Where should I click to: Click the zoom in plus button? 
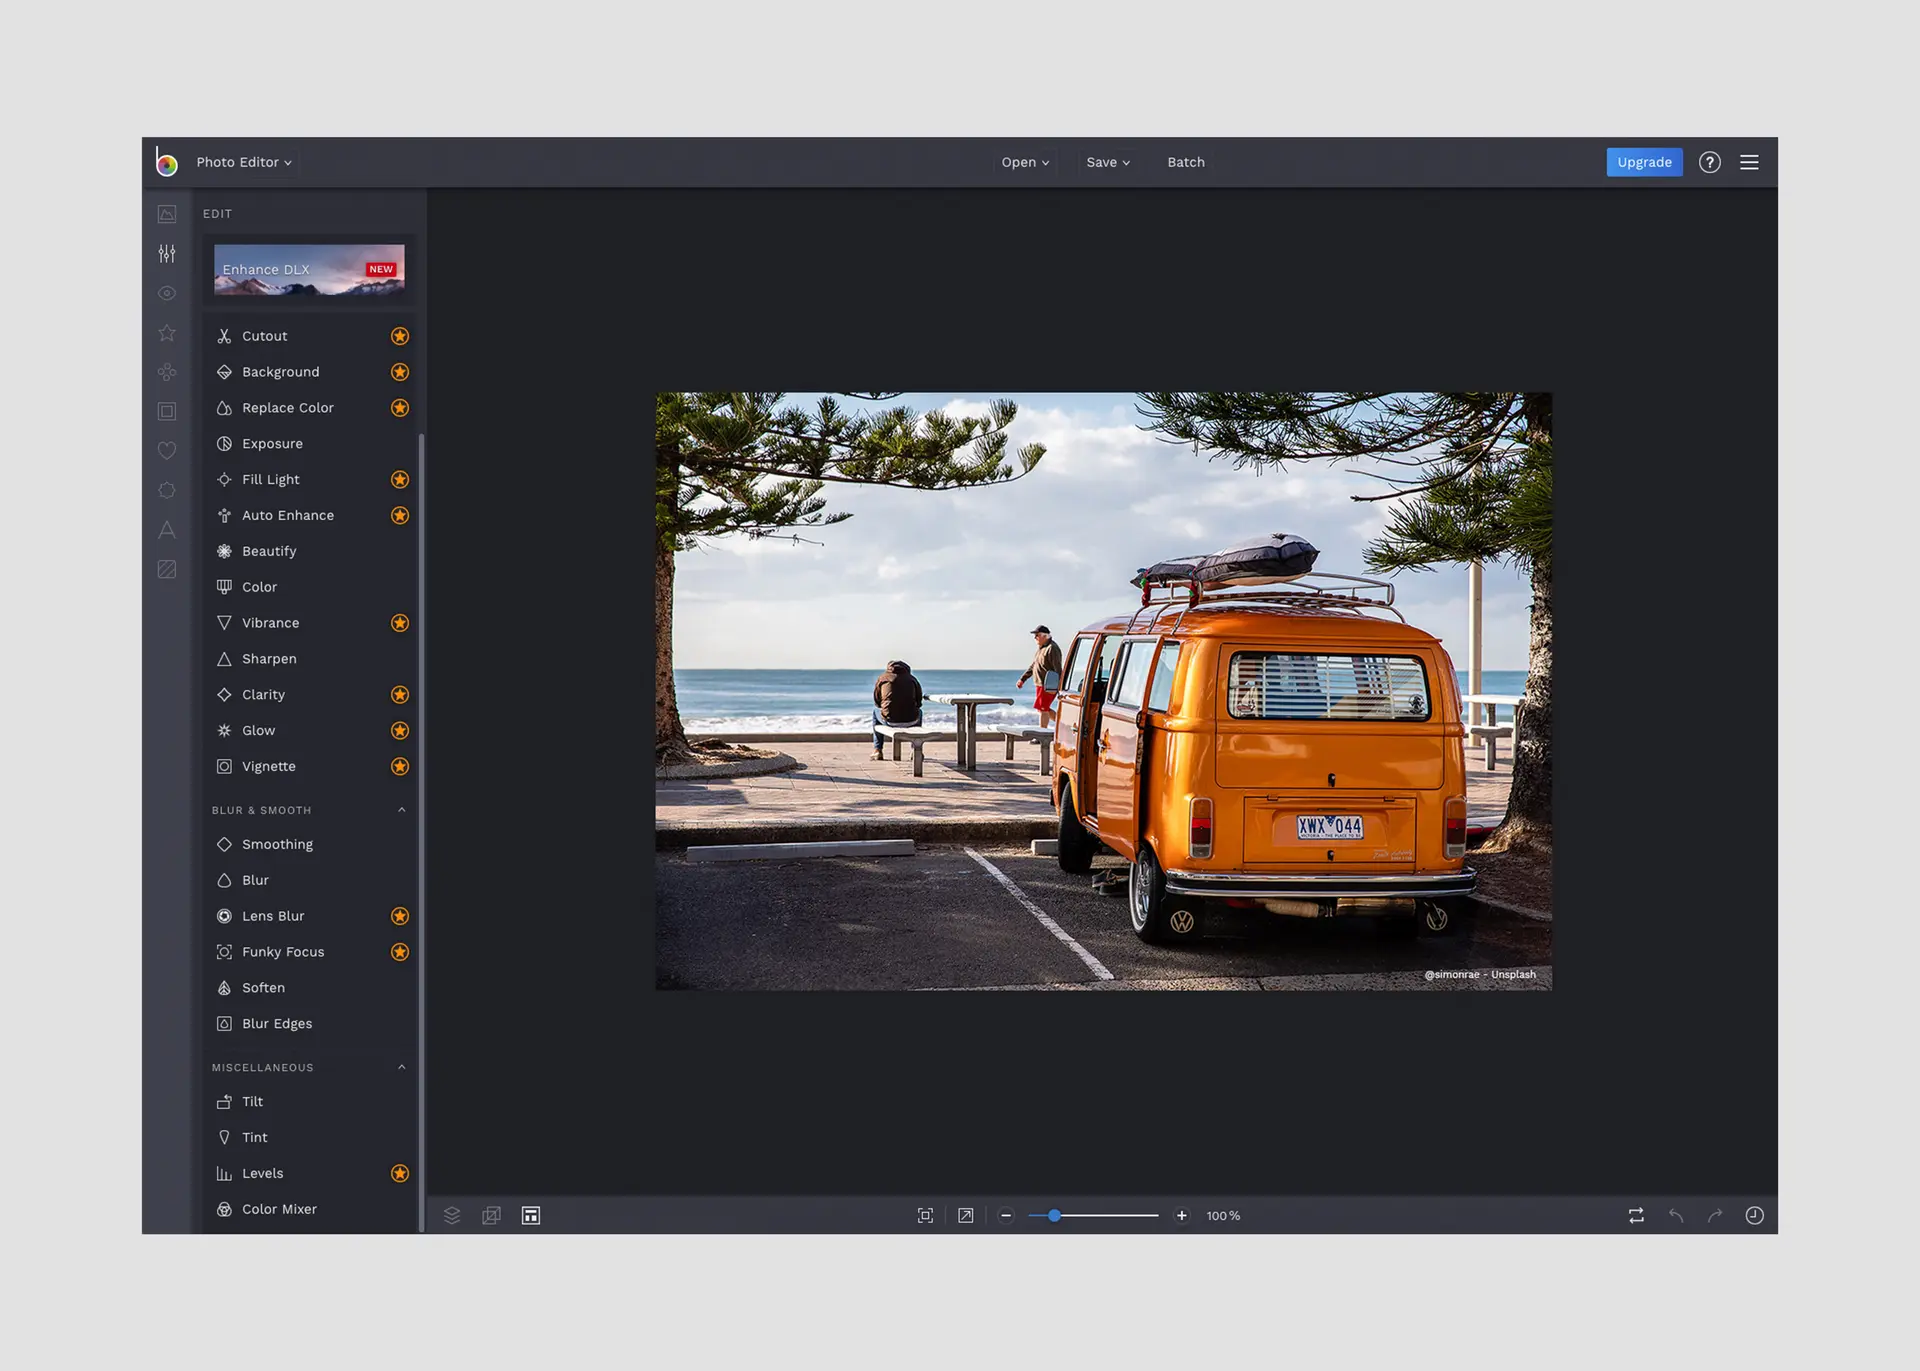pos(1182,1215)
